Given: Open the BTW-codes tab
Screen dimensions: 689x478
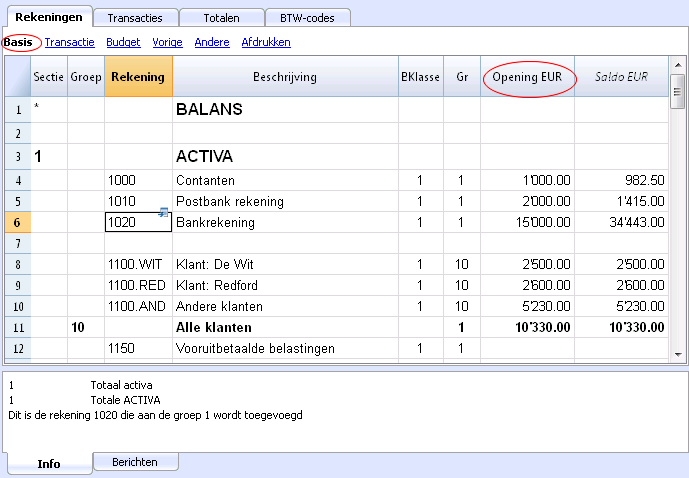Looking at the screenshot, I should click(x=308, y=18).
